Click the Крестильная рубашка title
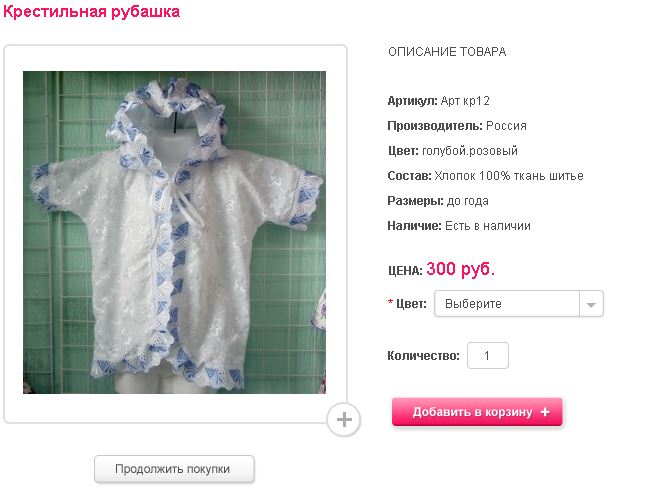Image resolution: width=656 pixels, height=496 pixels. (x=92, y=12)
